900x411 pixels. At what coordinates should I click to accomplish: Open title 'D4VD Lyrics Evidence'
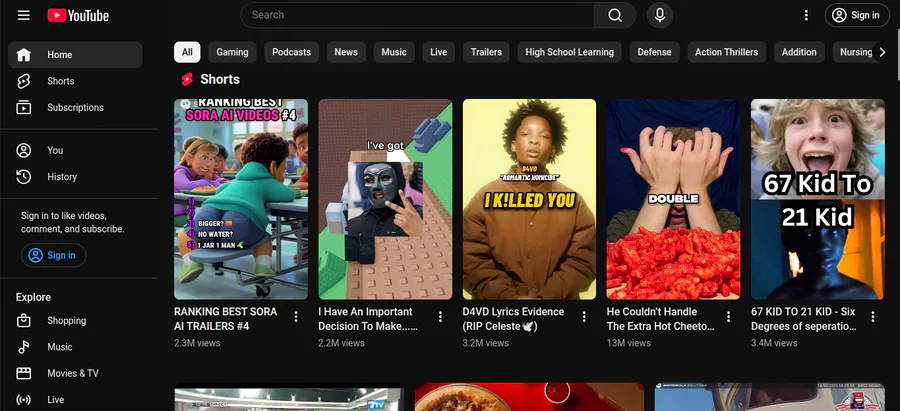[513, 319]
